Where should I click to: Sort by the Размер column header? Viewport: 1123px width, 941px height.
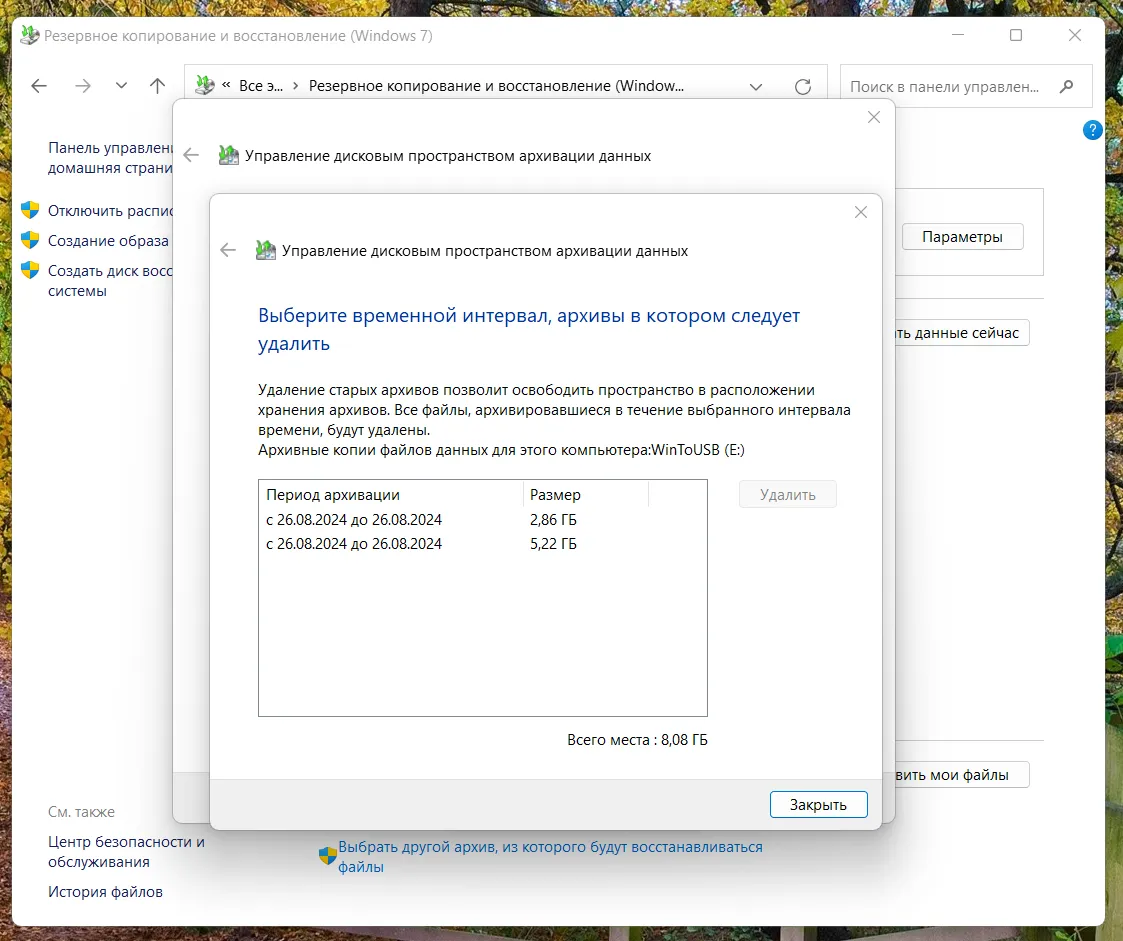coord(585,495)
